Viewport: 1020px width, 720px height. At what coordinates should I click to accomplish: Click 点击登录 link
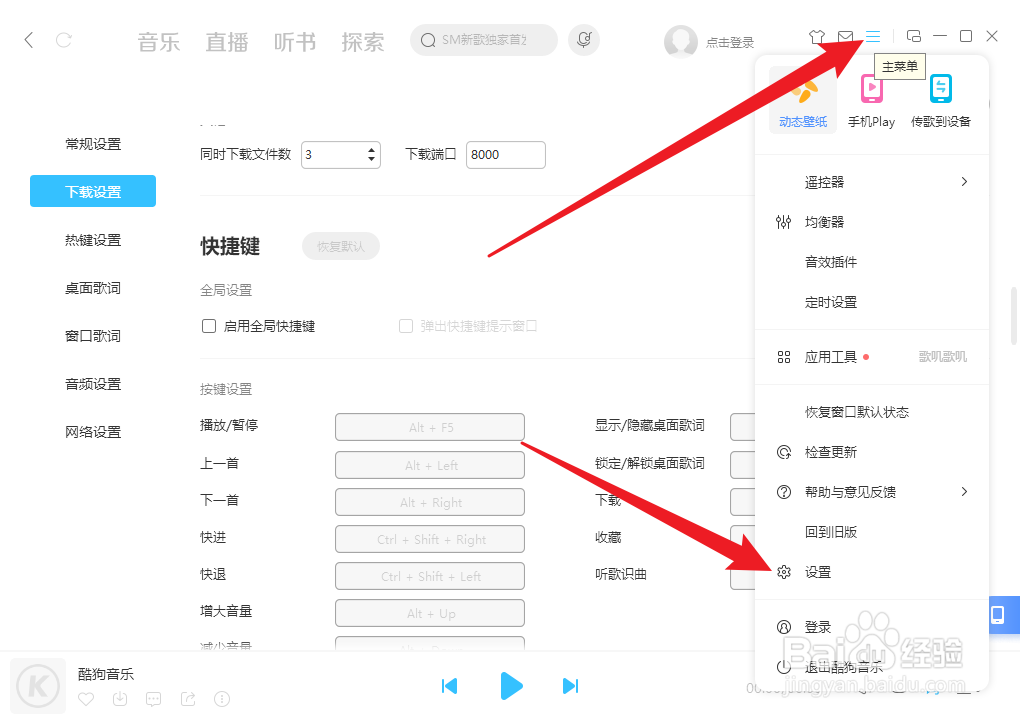(730, 43)
